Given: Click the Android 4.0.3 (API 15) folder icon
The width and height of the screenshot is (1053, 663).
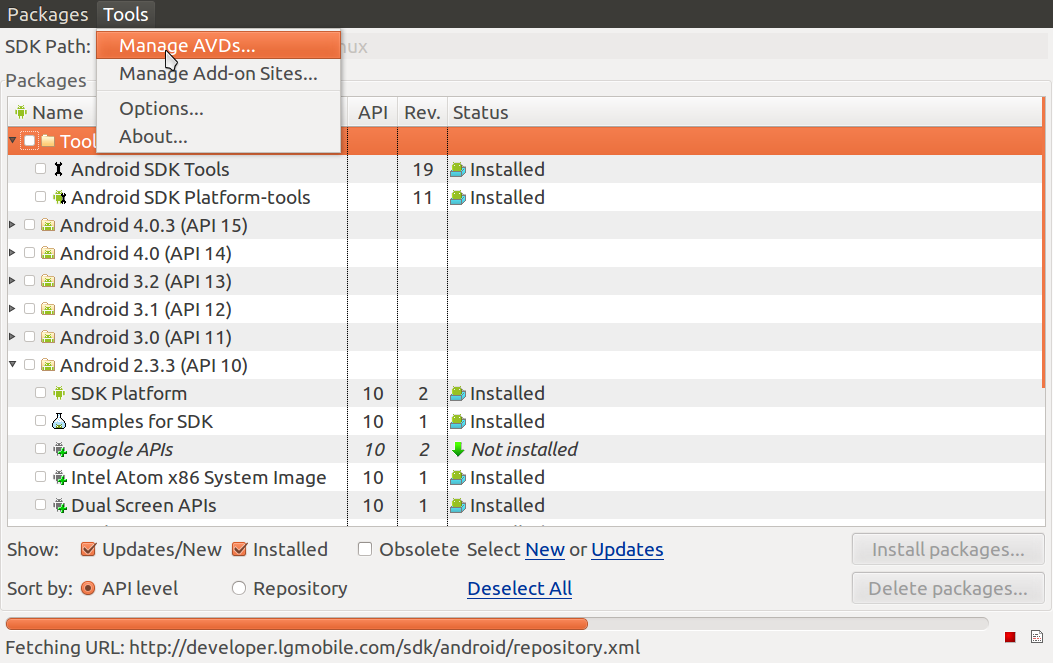Looking at the screenshot, I should coord(48,225).
